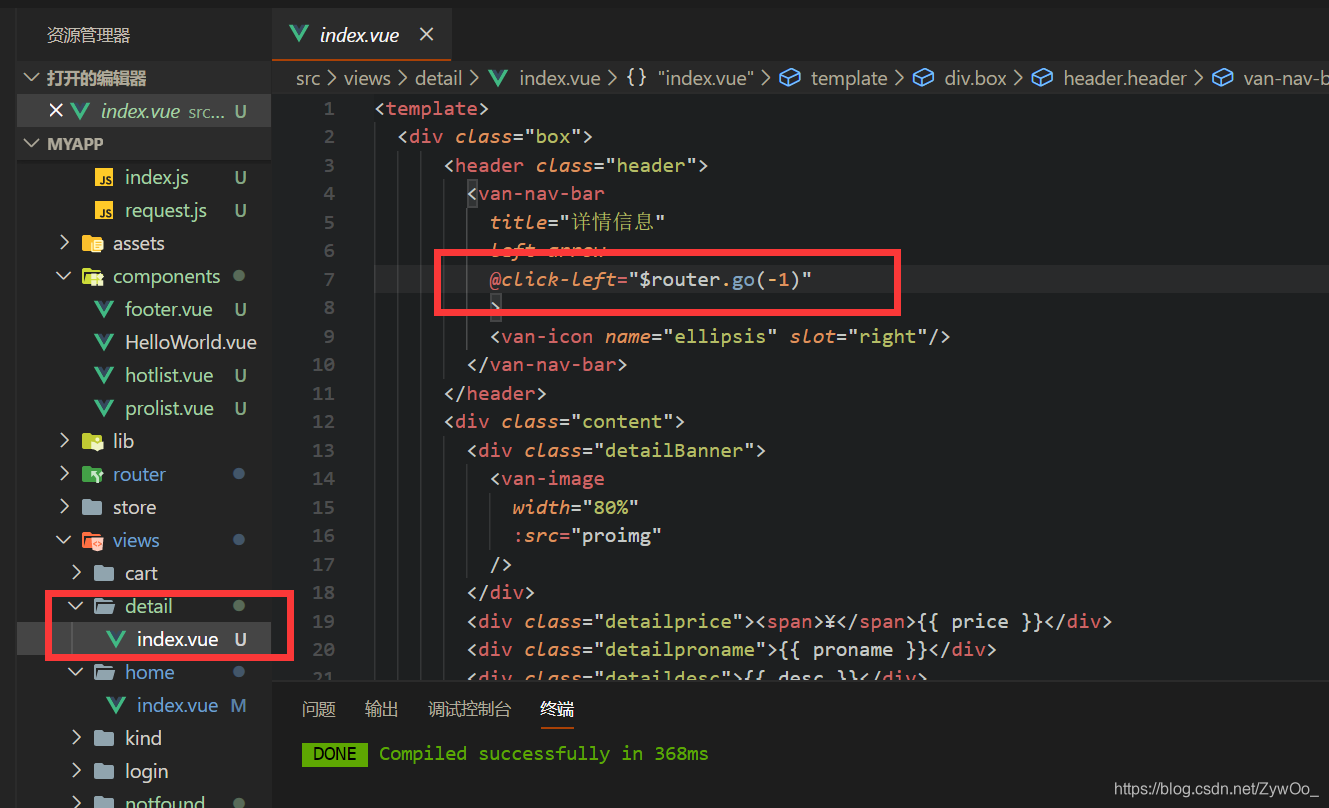Click the template breadcrumb segment
This screenshot has height=808, width=1329.
849,78
